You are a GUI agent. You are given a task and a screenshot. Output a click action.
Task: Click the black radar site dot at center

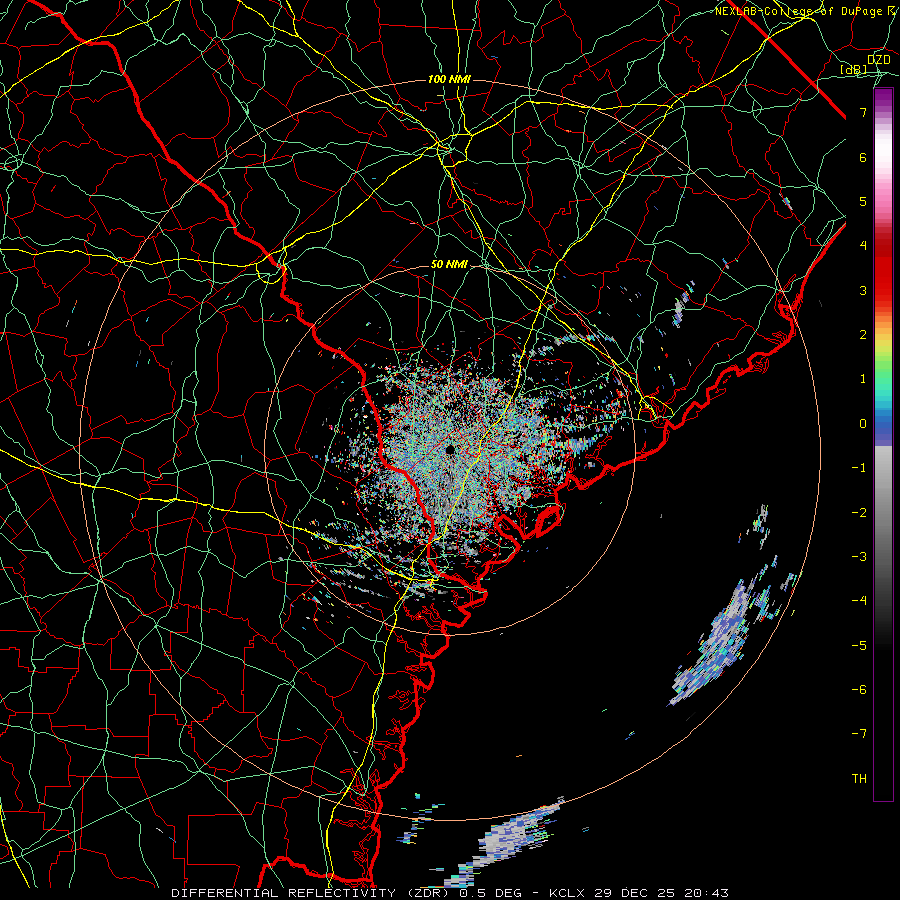point(450,449)
